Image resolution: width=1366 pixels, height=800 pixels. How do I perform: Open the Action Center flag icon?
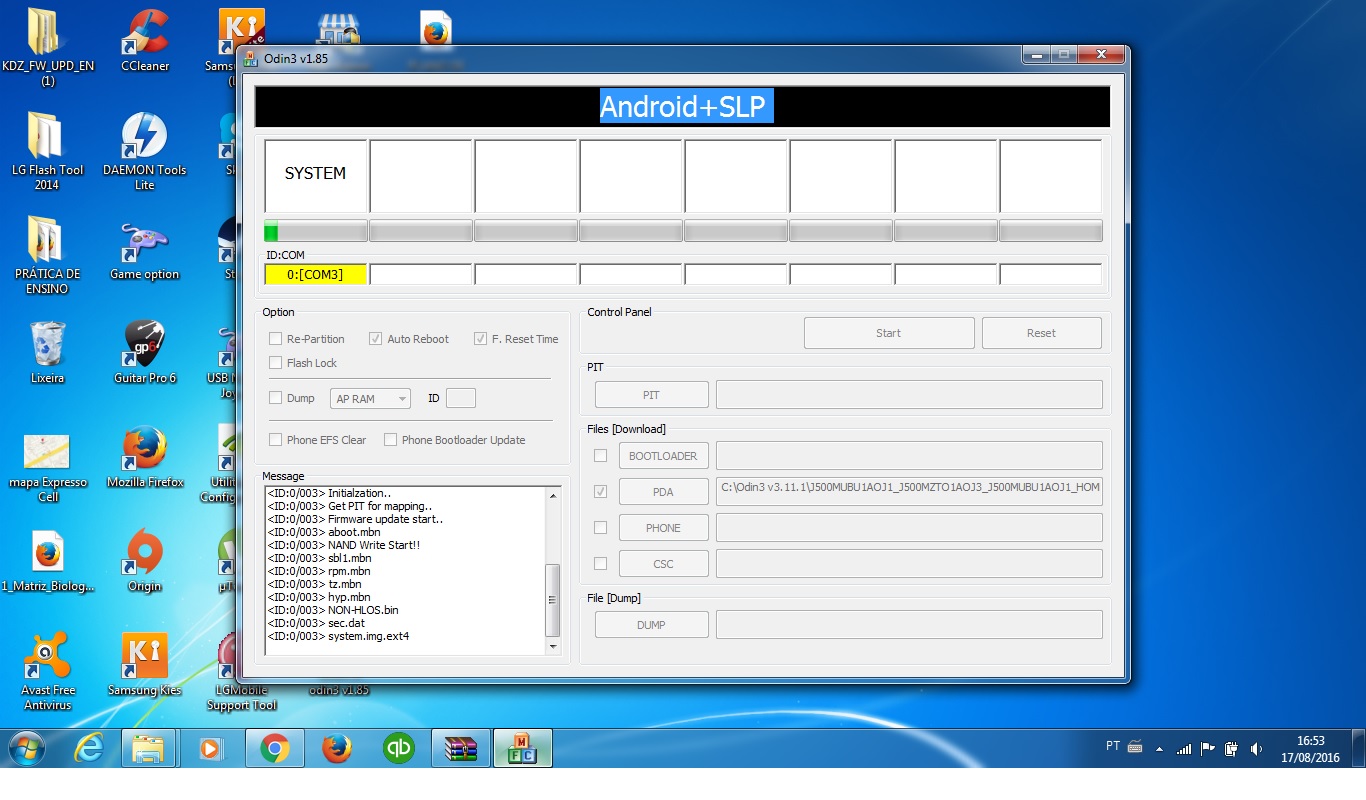tap(1208, 748)
